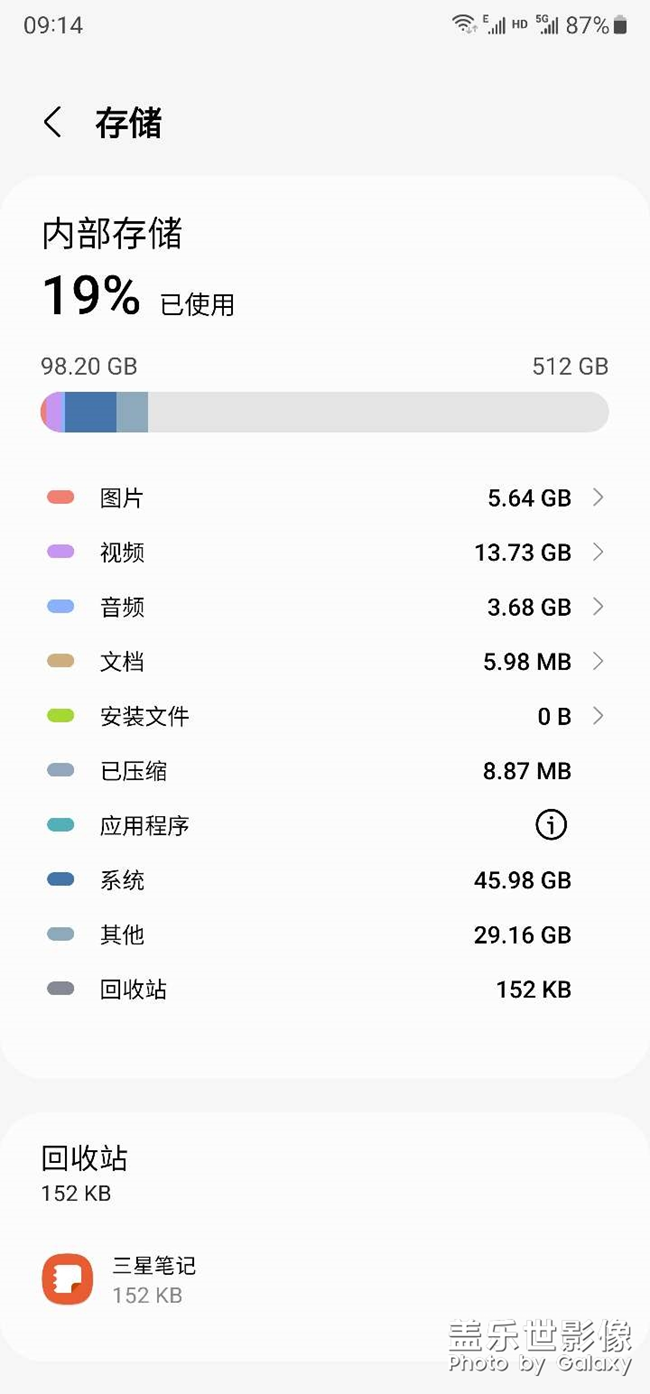Tap the blue 音频 category icon

[60, 607]
